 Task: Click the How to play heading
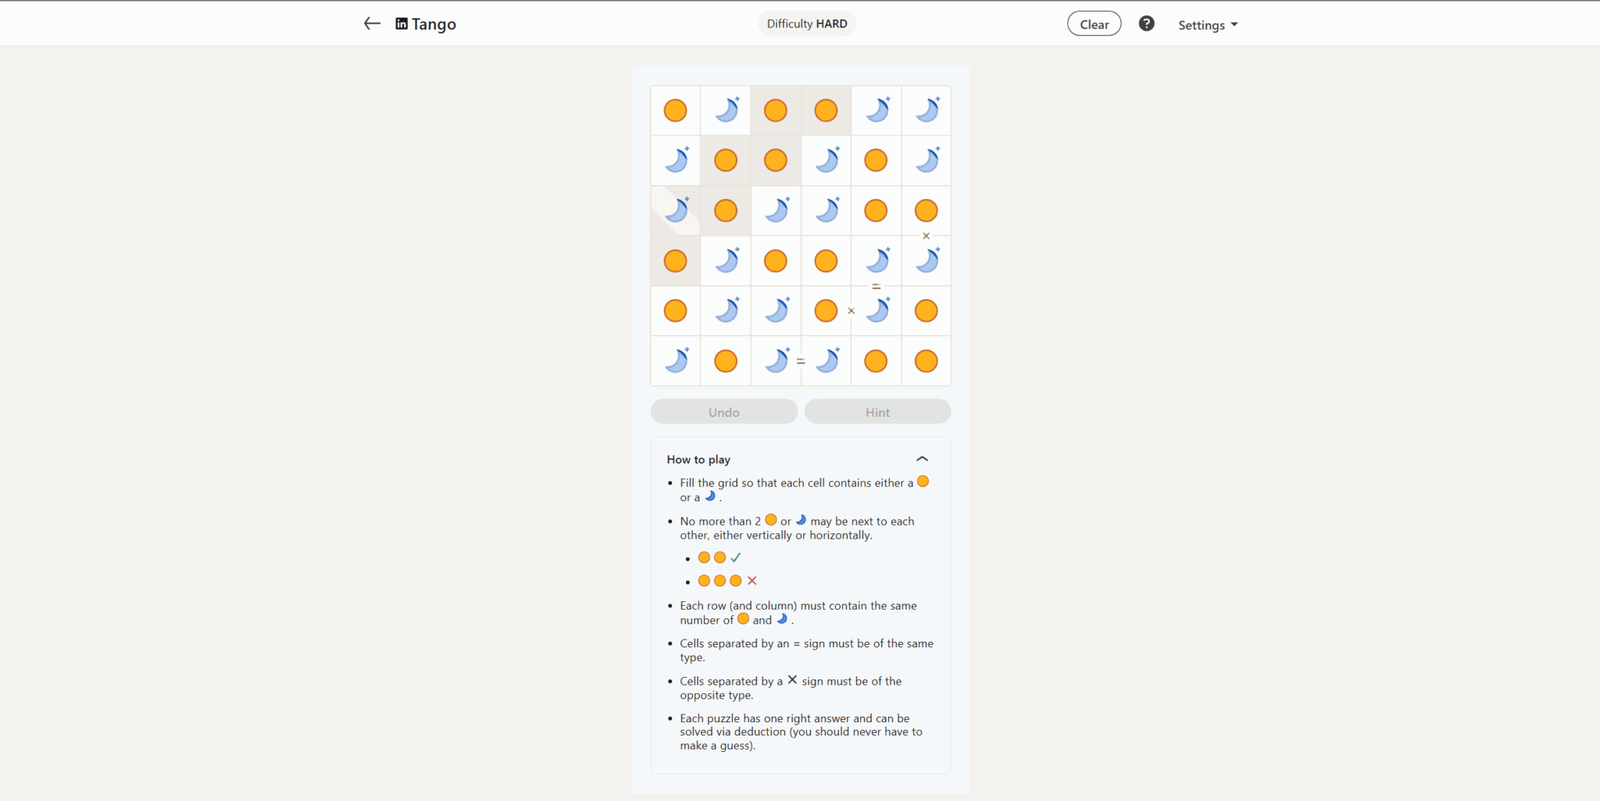point(699,459)
